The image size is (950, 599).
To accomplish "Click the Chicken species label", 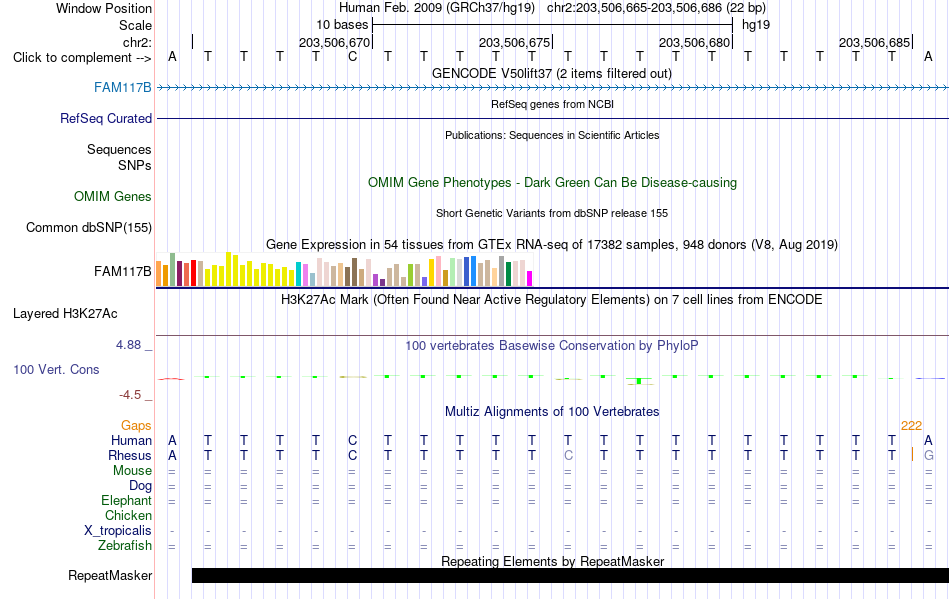I will [x=128, y=515].
